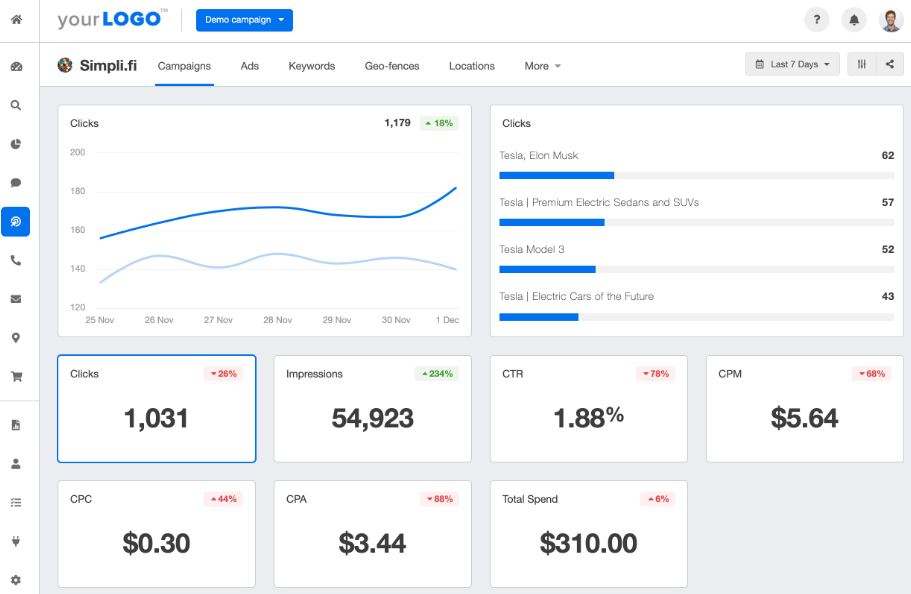Click the '28 Nov' axis label
Screen dimensions: 911x594
[x=277, y=320]
